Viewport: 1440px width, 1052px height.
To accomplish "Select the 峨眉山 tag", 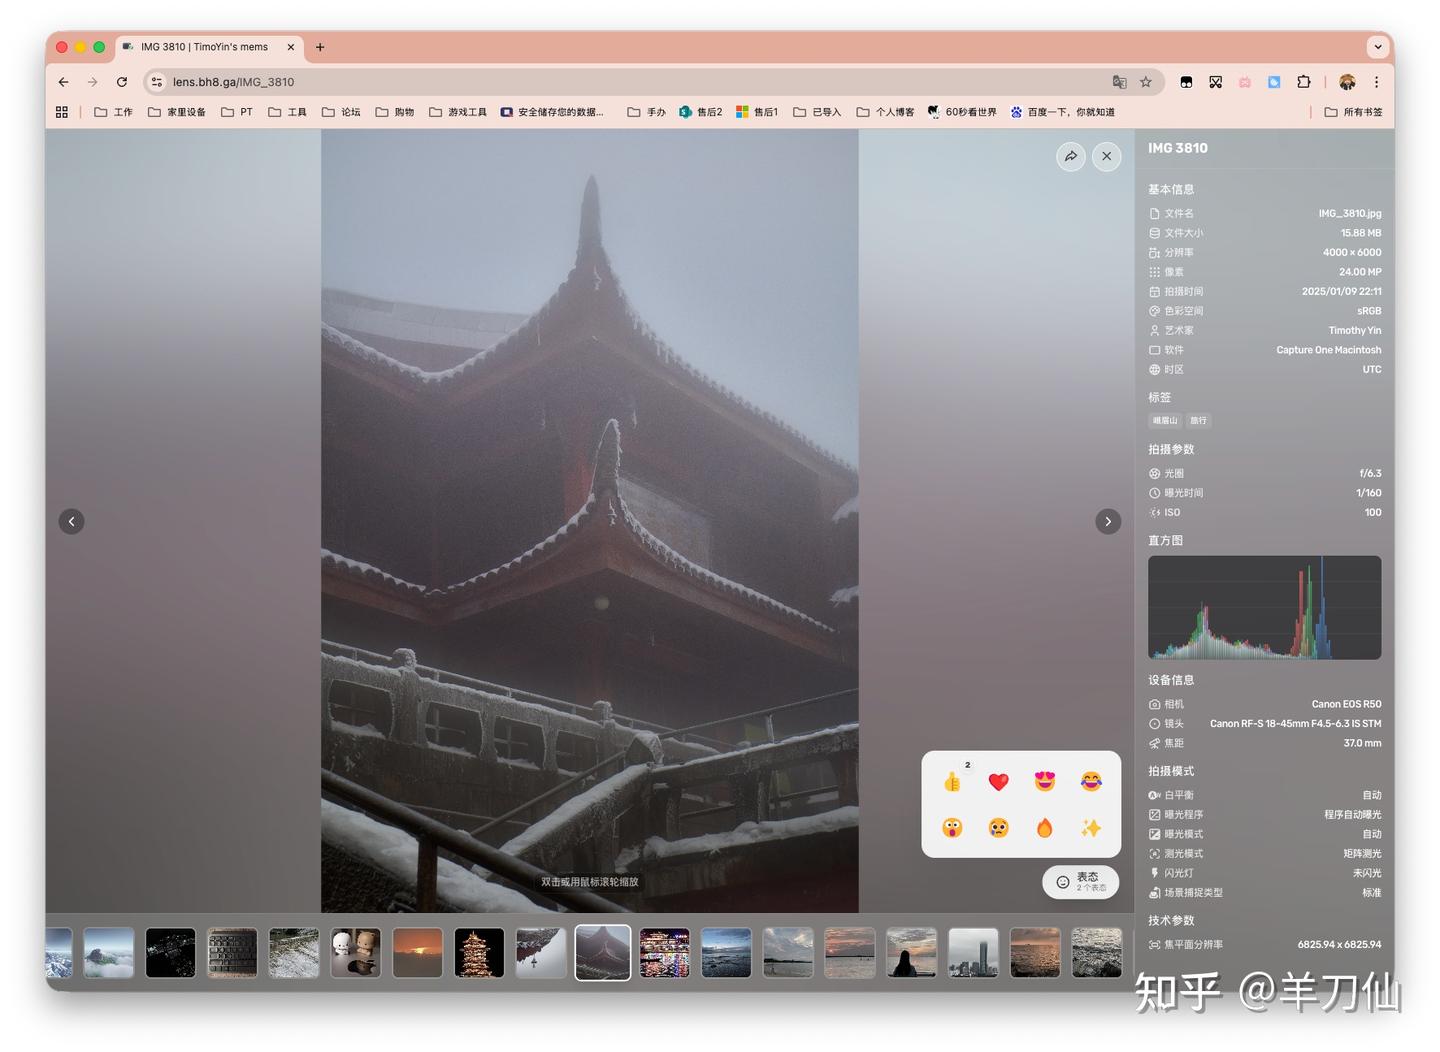I will (1165, 421).
